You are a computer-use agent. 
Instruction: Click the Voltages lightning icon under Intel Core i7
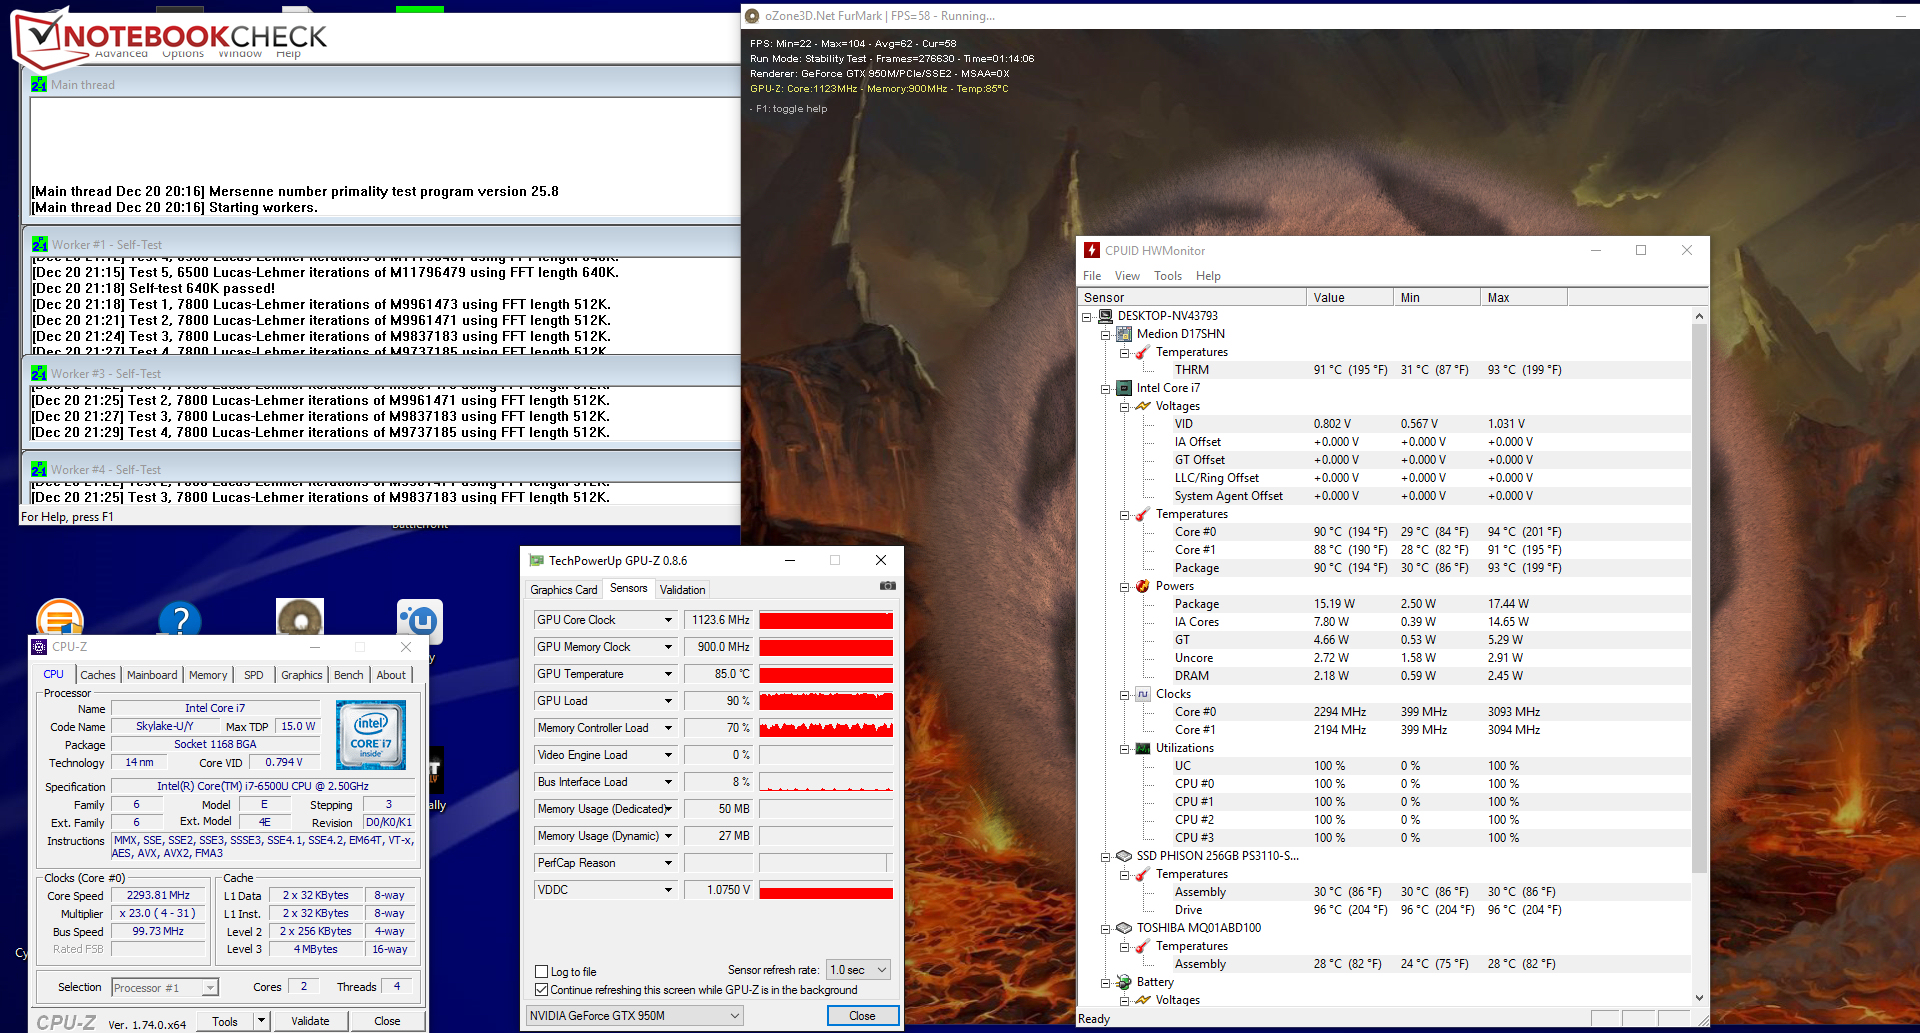[x=1143, y=406]
